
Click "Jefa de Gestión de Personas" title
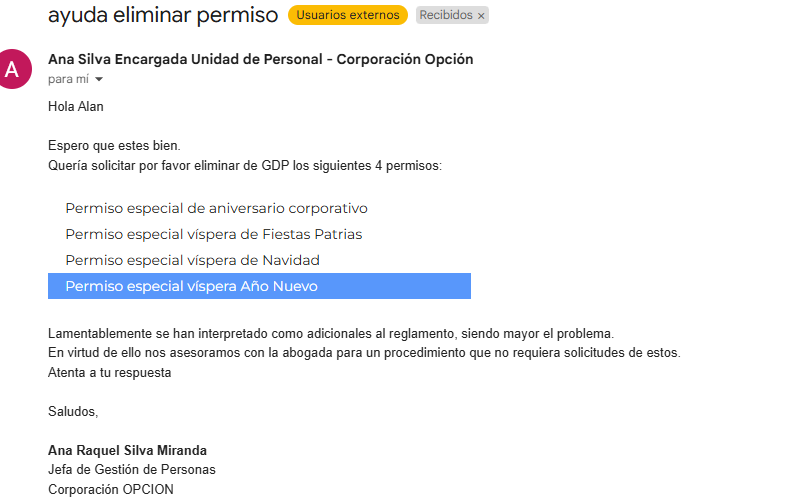point(132,470)
